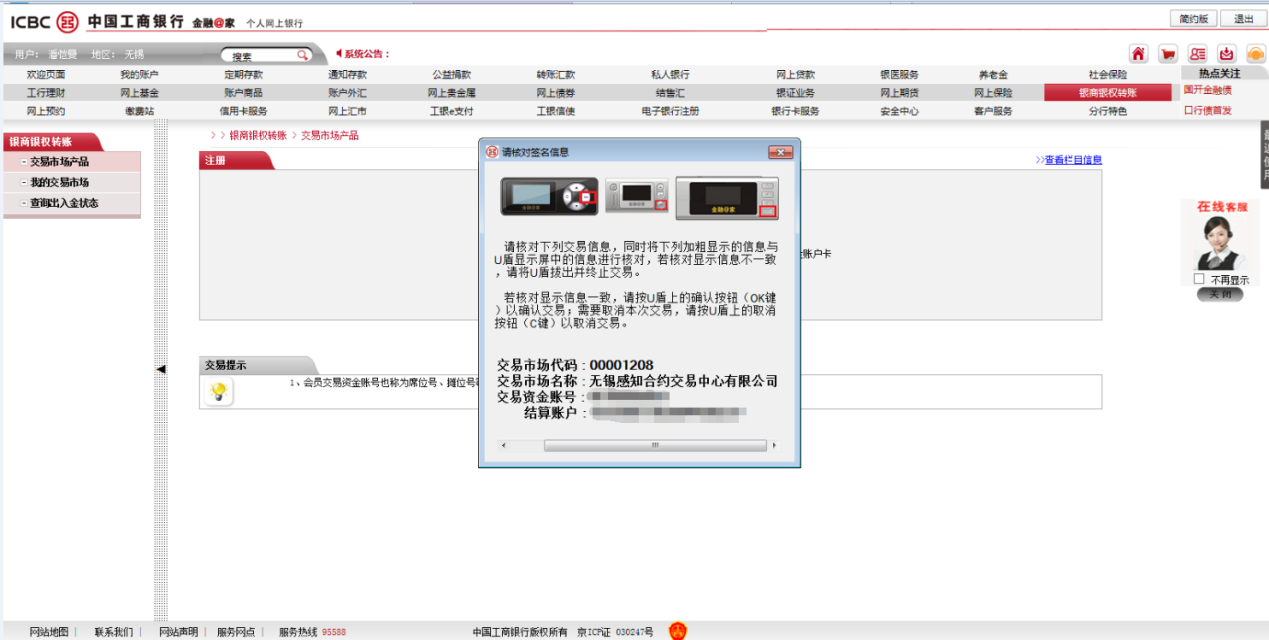
Task: Open the 电子银行注册 menu
Action: [670, 111]
